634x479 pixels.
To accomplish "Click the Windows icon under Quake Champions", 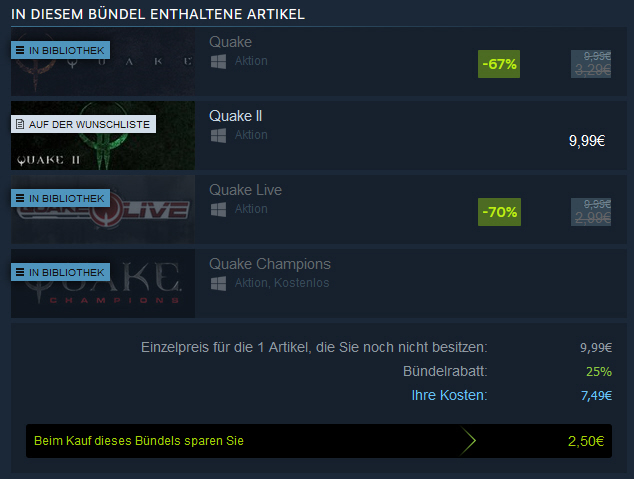I will click(x=218, y=283).
